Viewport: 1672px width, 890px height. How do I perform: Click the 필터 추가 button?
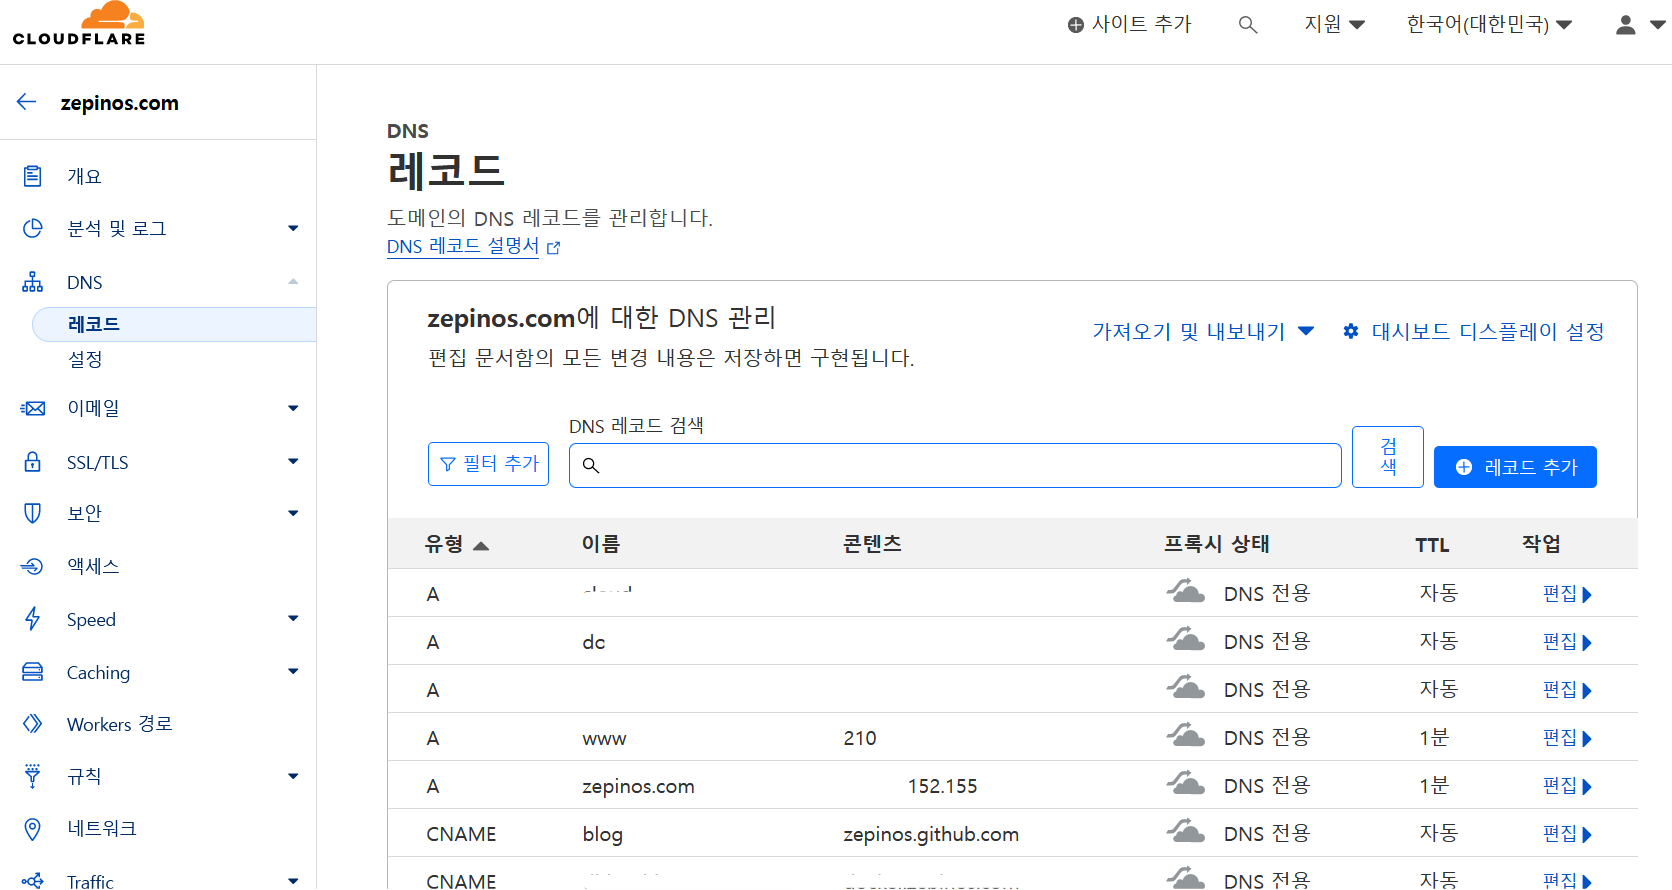(488, 464)
